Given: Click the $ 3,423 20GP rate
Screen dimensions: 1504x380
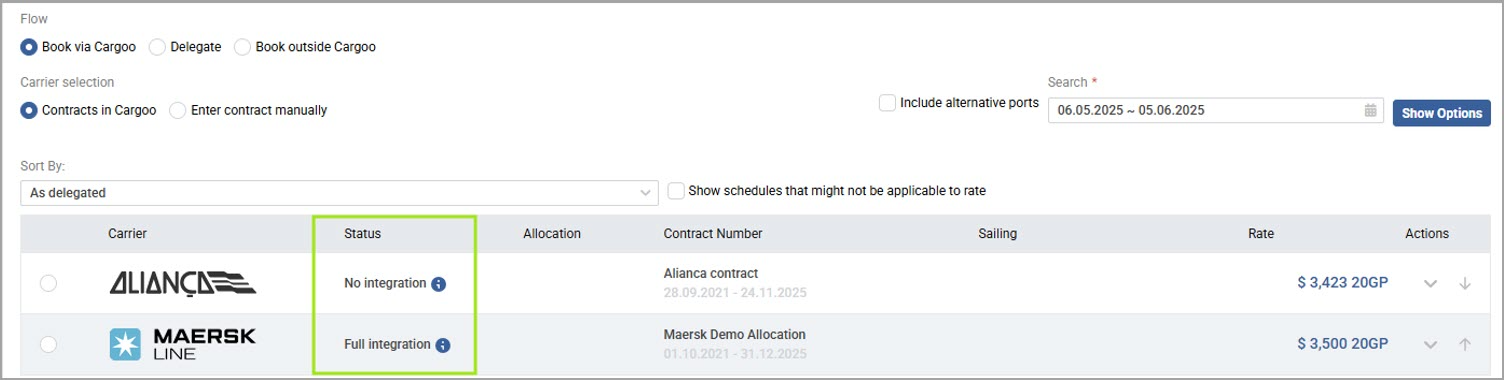Looking at the screenshot, I should tap(1342, 284).
